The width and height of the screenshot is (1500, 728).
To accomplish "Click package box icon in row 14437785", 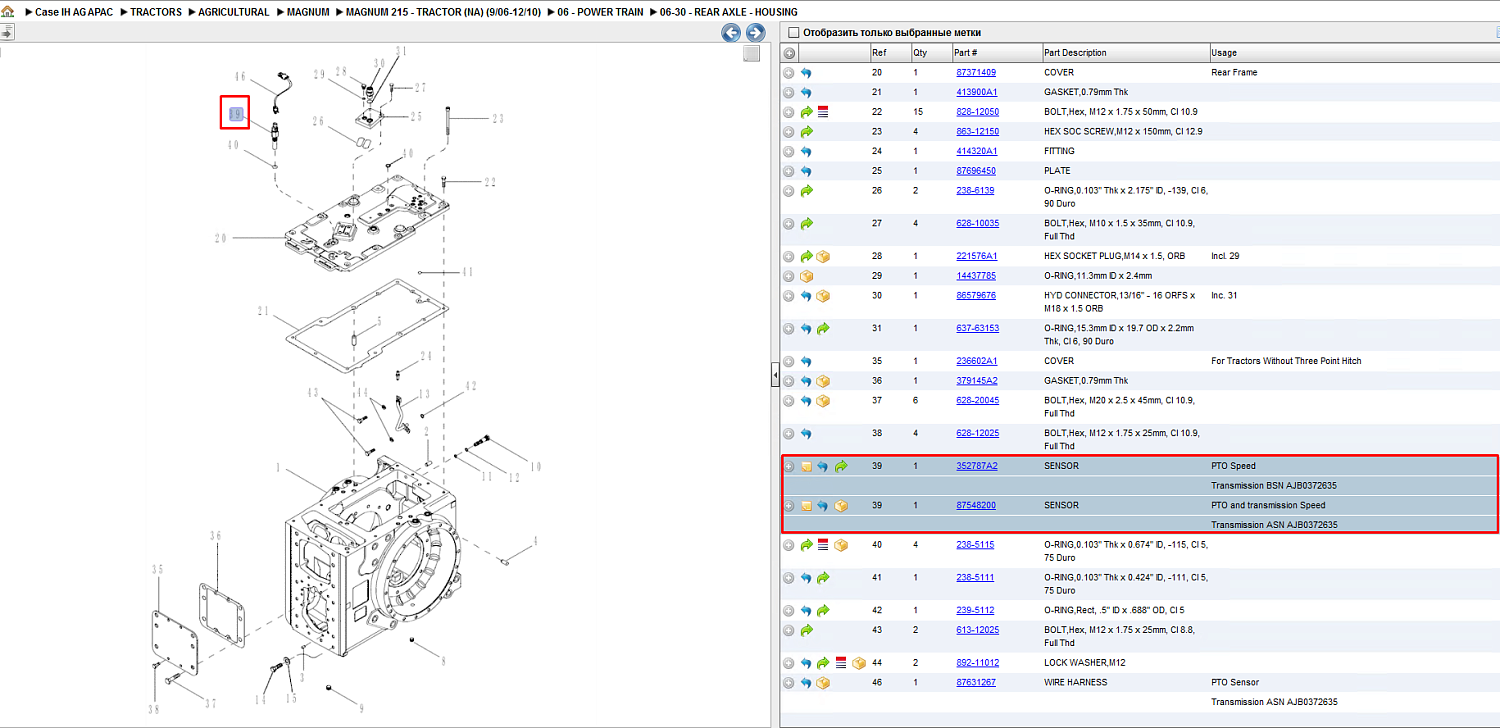I will (806, 276).
